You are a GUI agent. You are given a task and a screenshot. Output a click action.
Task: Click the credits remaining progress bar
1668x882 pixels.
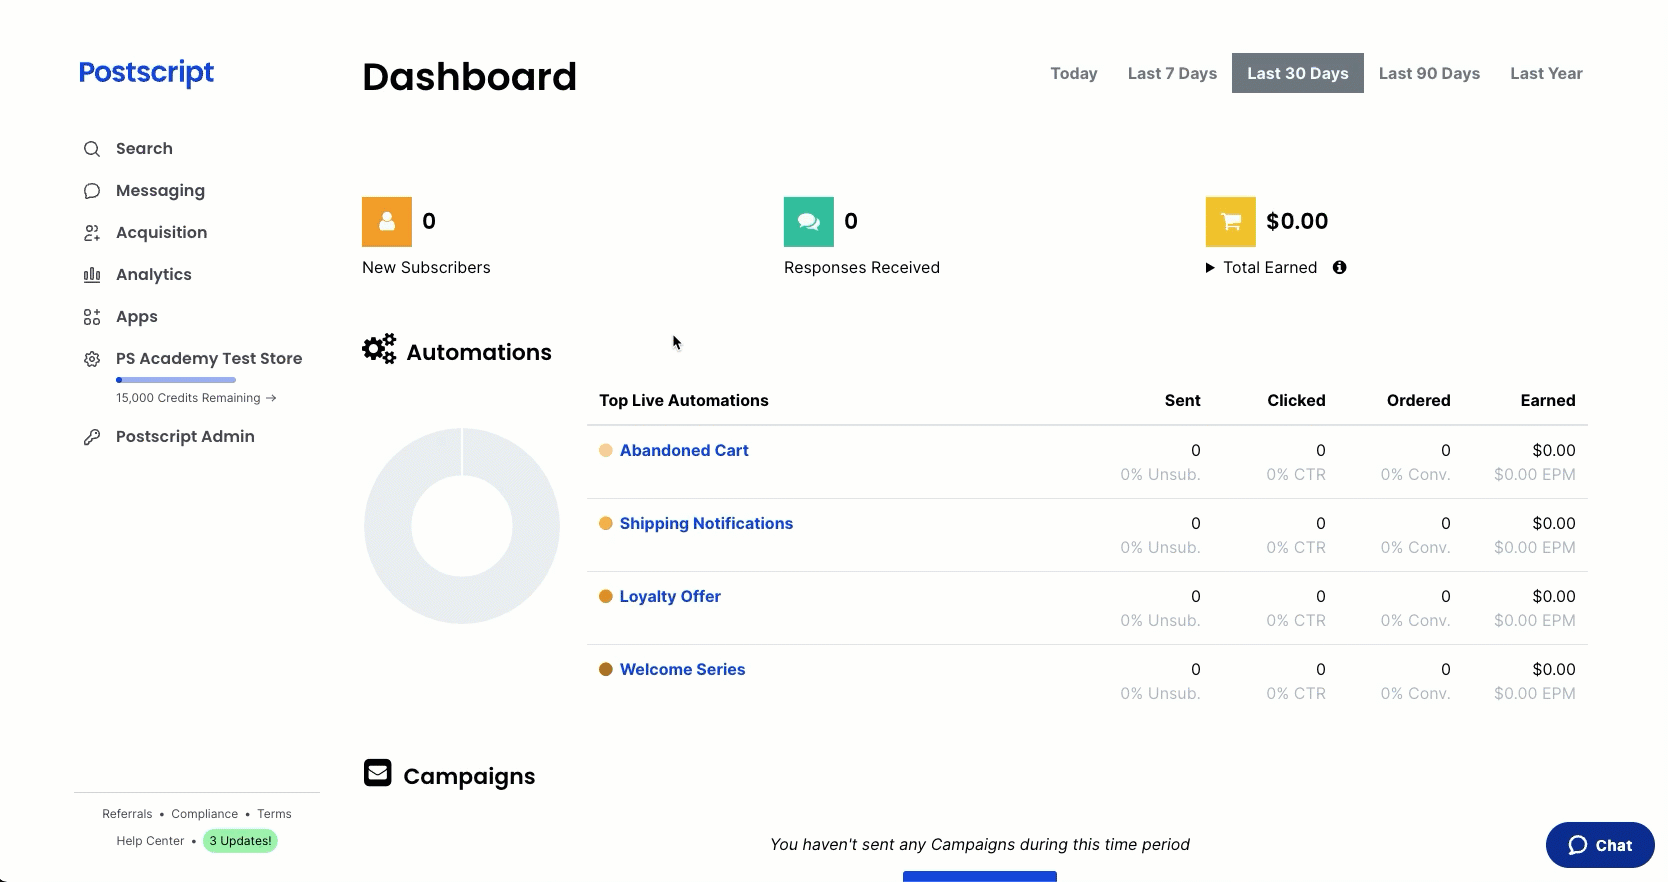coord(176,380)
